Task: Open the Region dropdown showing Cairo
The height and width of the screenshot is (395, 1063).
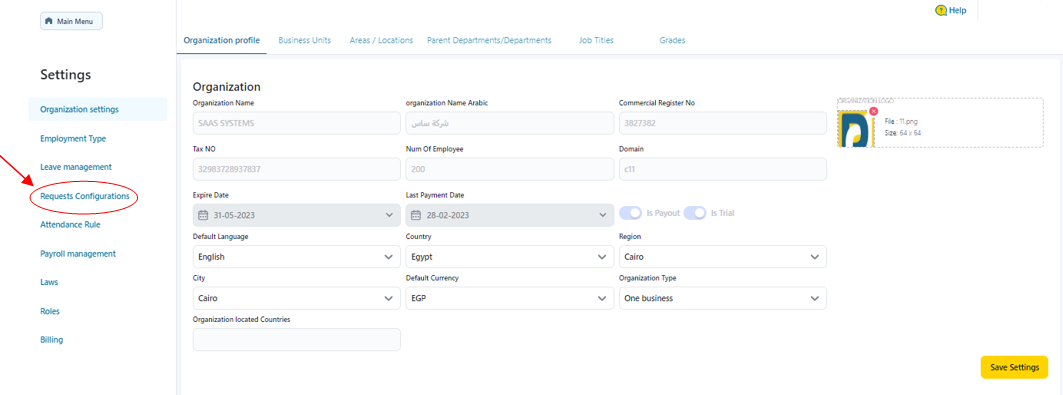Action: (723, 257)
